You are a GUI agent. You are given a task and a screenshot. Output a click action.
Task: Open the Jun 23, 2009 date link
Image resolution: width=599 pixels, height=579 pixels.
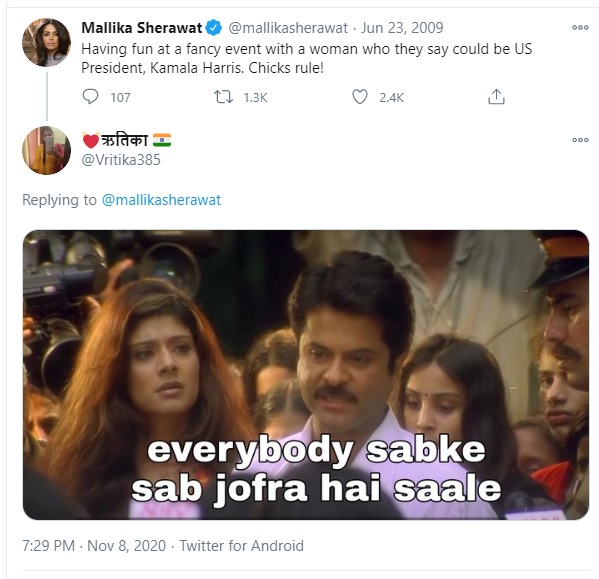click(402, 28)
